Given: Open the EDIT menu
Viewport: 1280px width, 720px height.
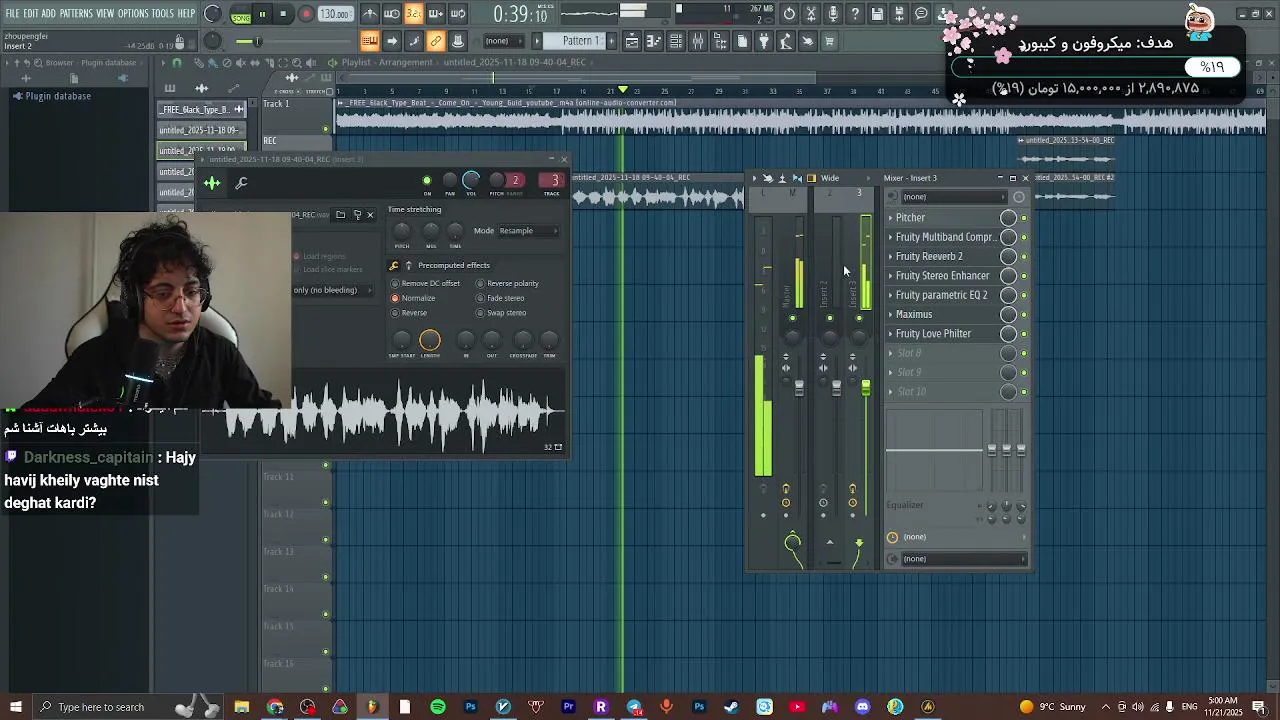Looking at the screenshot, I should pos(31,14).
